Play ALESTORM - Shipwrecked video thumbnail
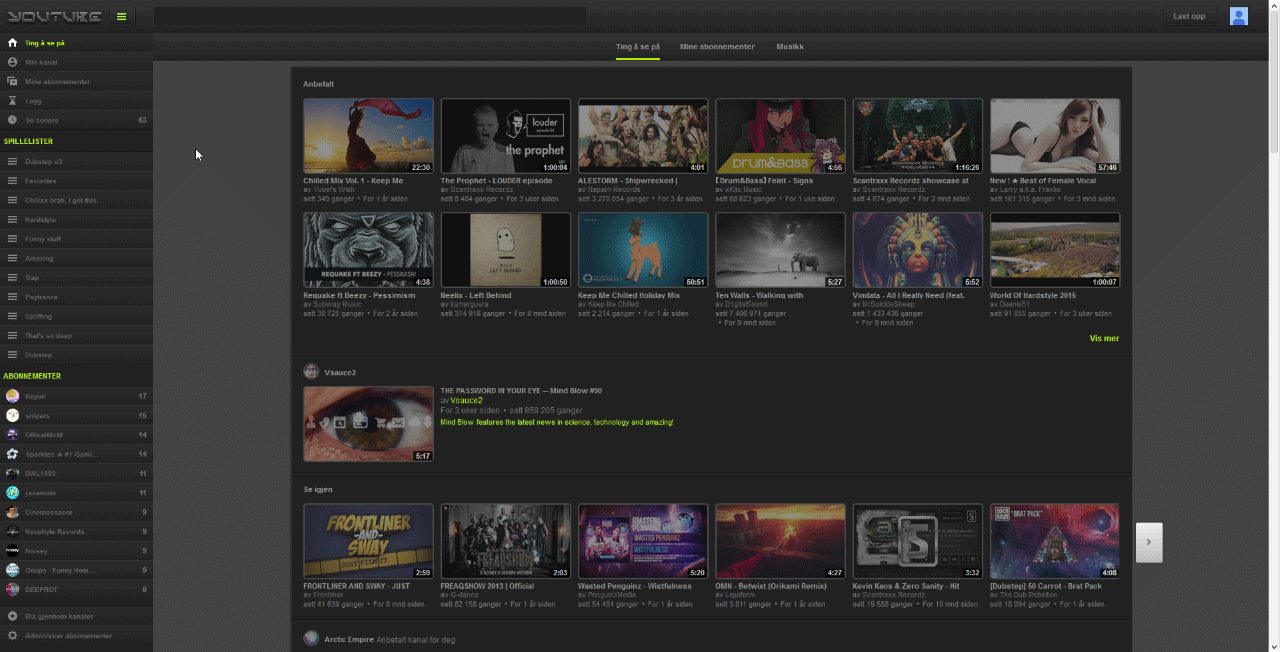The image size is (1280, 652). pyautogui.click(x=643, y=136)
